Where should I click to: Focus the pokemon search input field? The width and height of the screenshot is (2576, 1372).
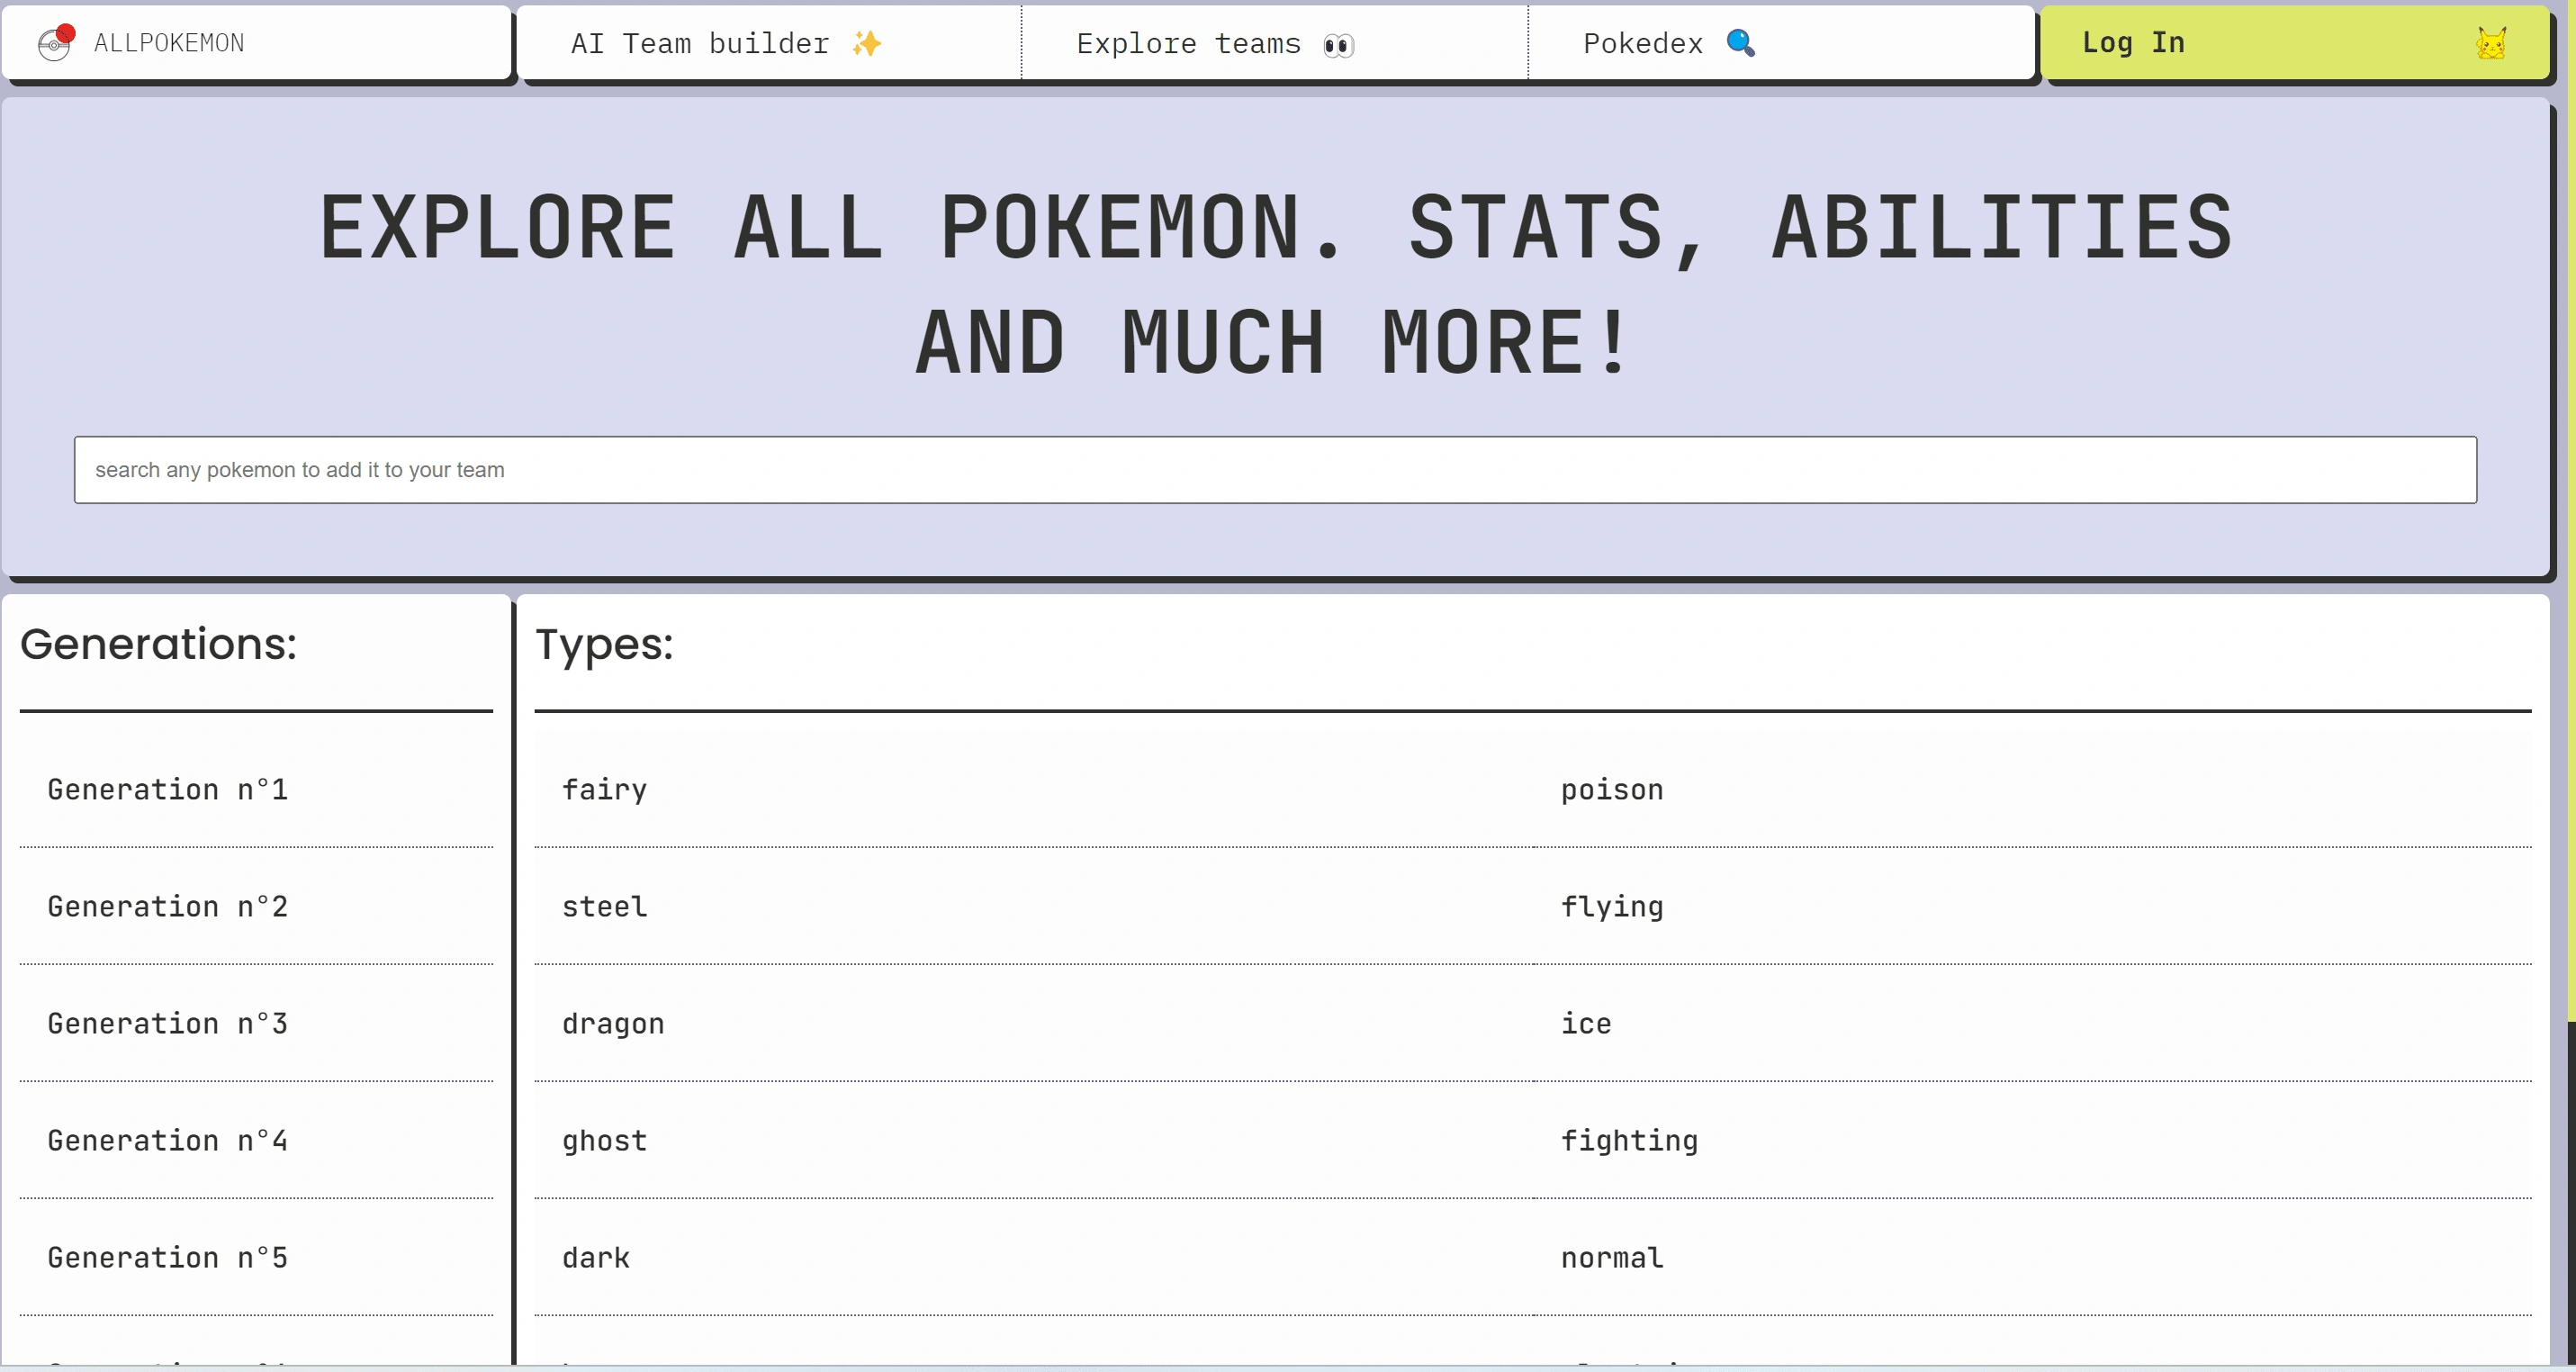(1275, 470)
